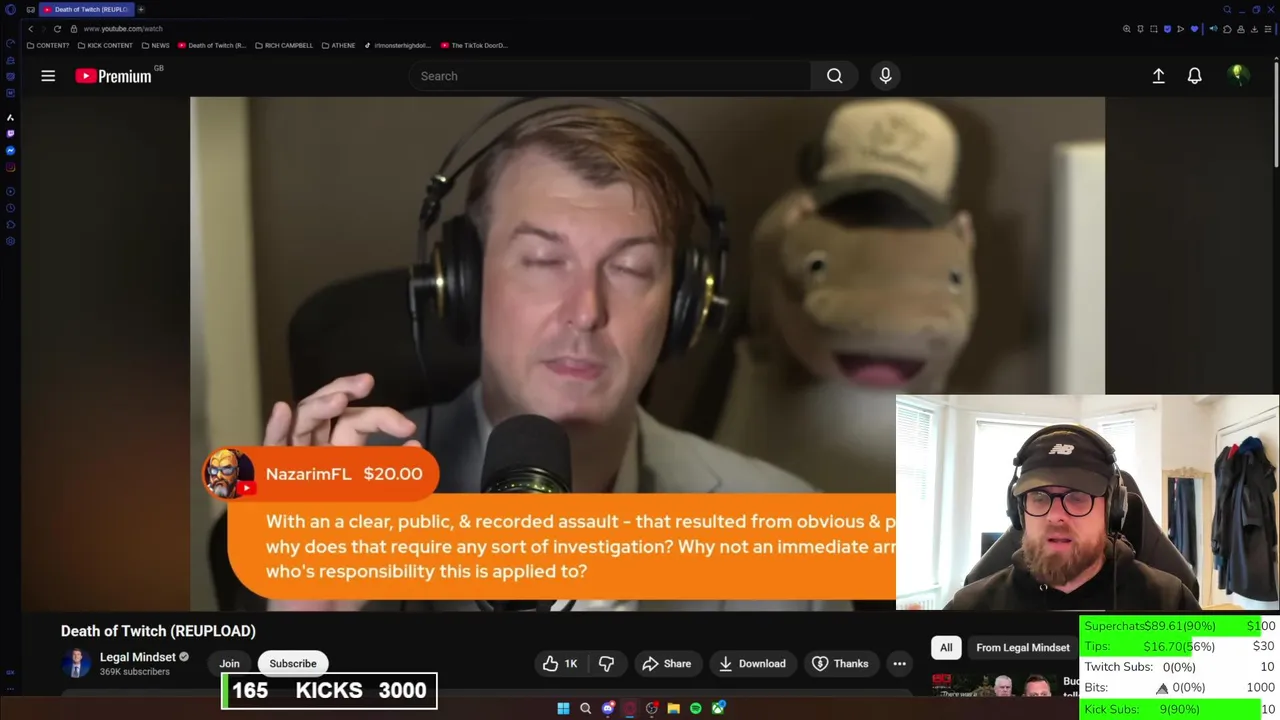This screenshot has height=720, width=1280.
Task: Open the YouTube account avatar menu
Action: 1238,76
